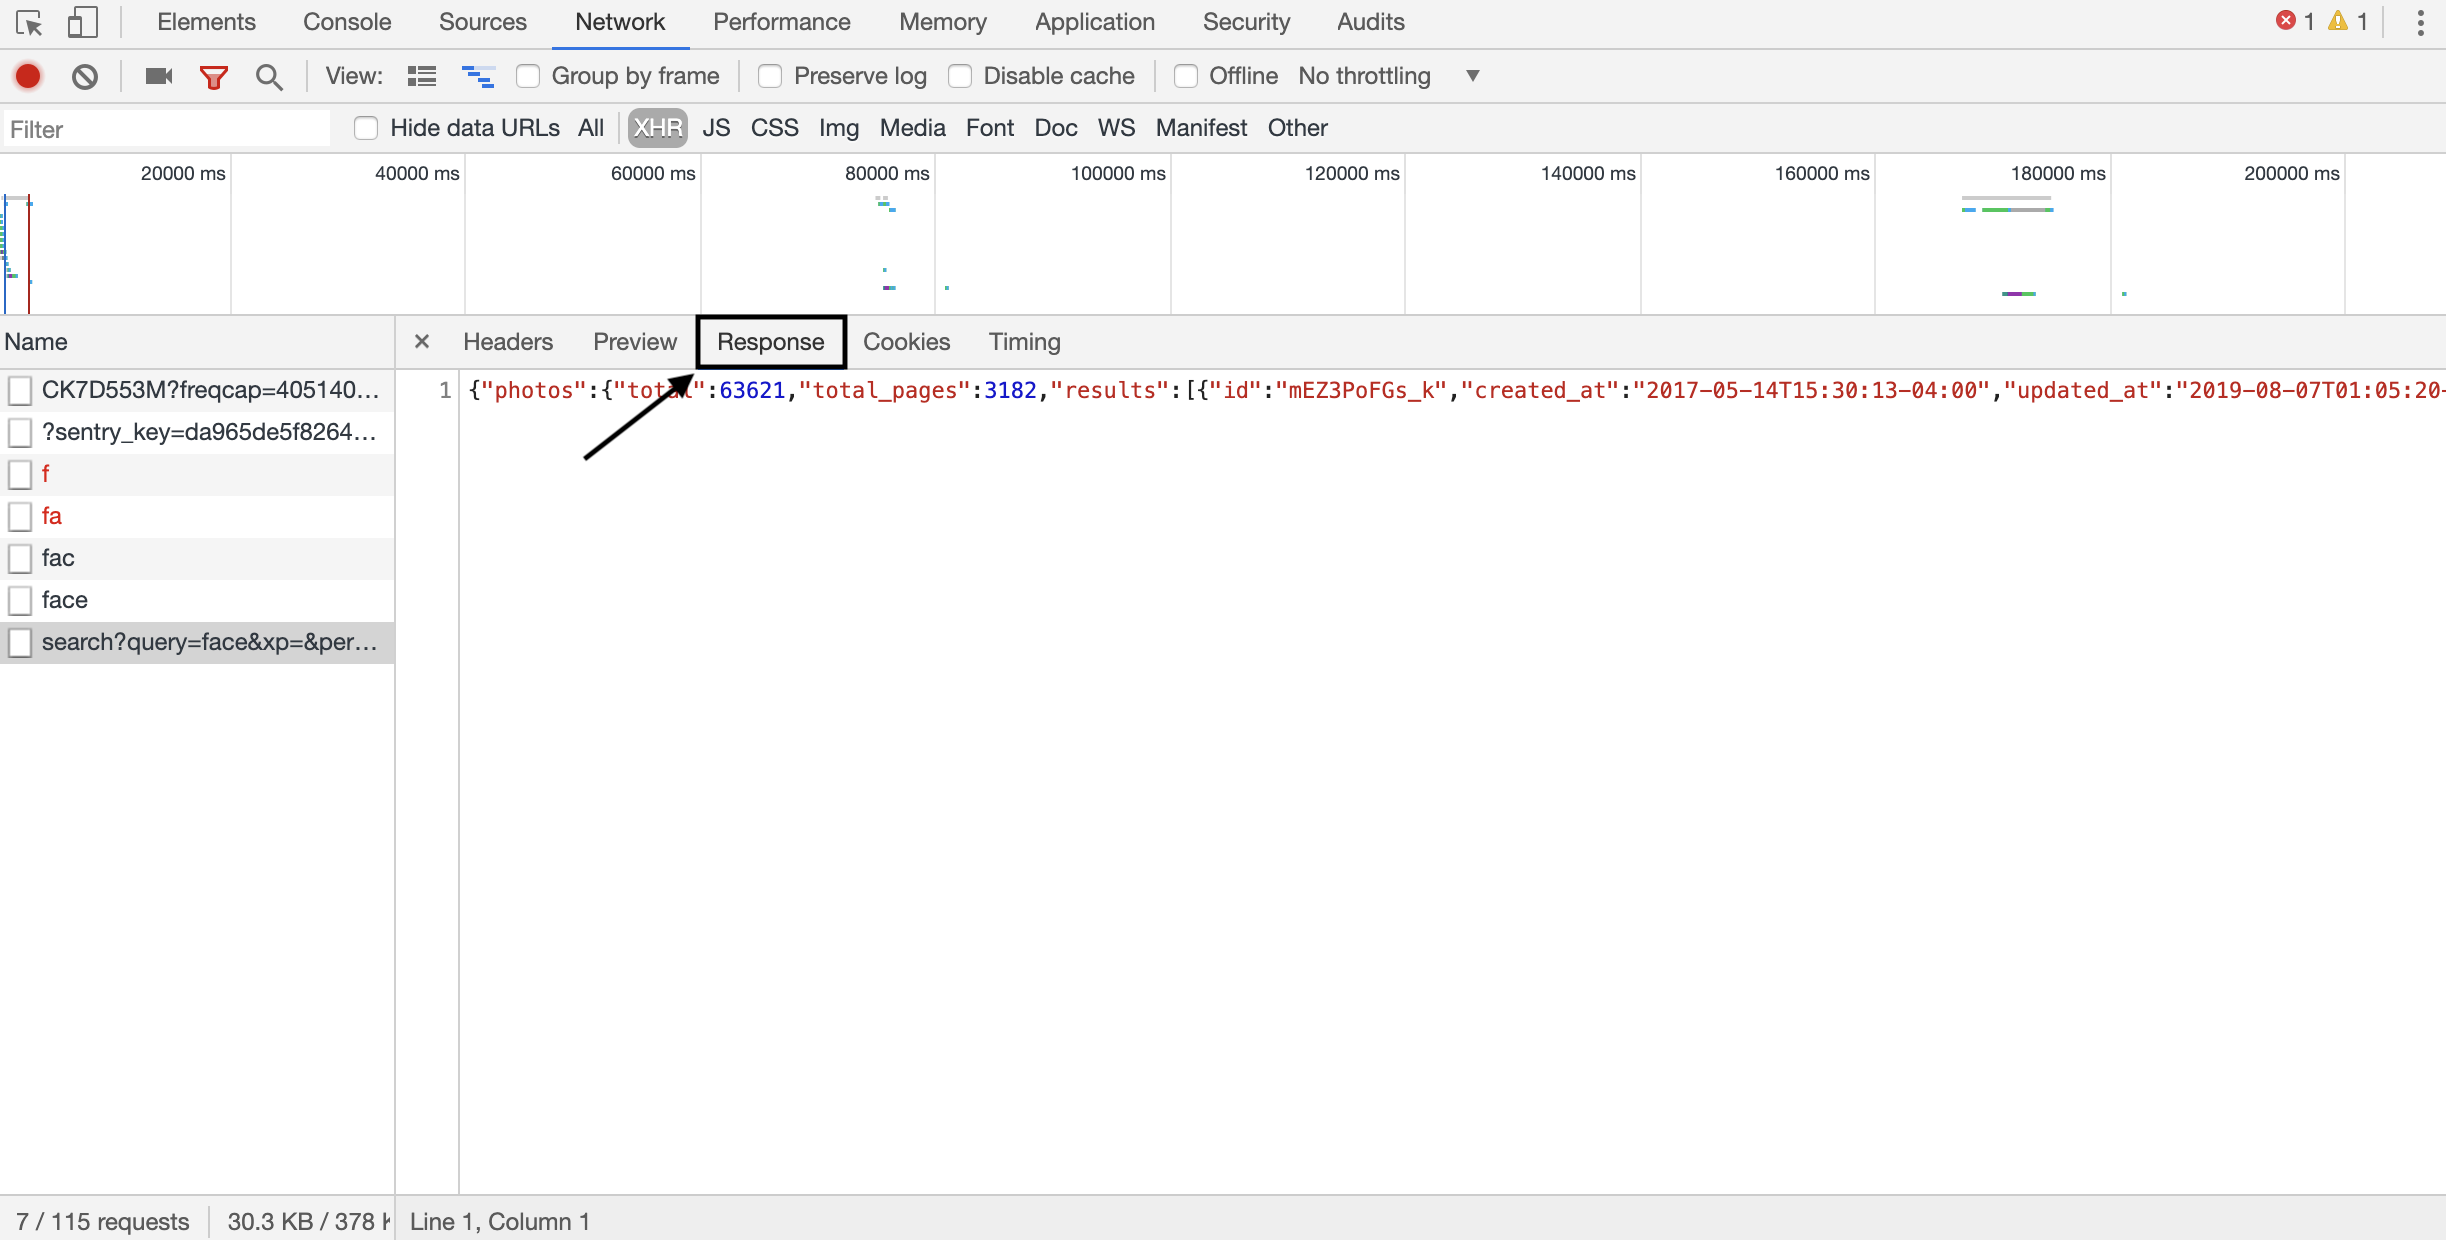Tick the Hide data URLs checkbox

366,128
